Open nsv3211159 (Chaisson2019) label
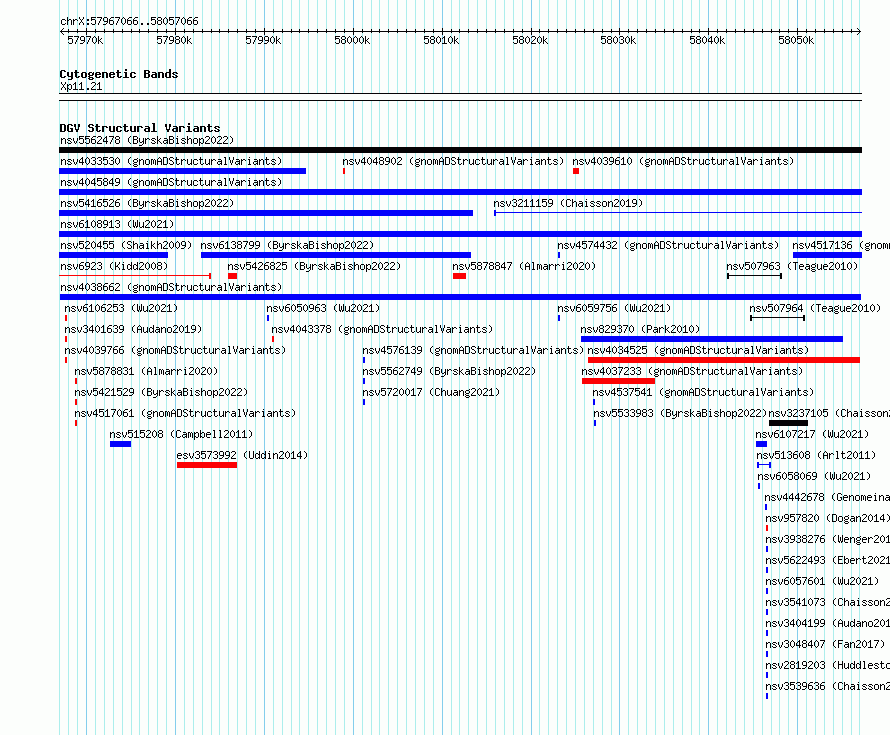The image size is (890, 735). coord(568,203)
